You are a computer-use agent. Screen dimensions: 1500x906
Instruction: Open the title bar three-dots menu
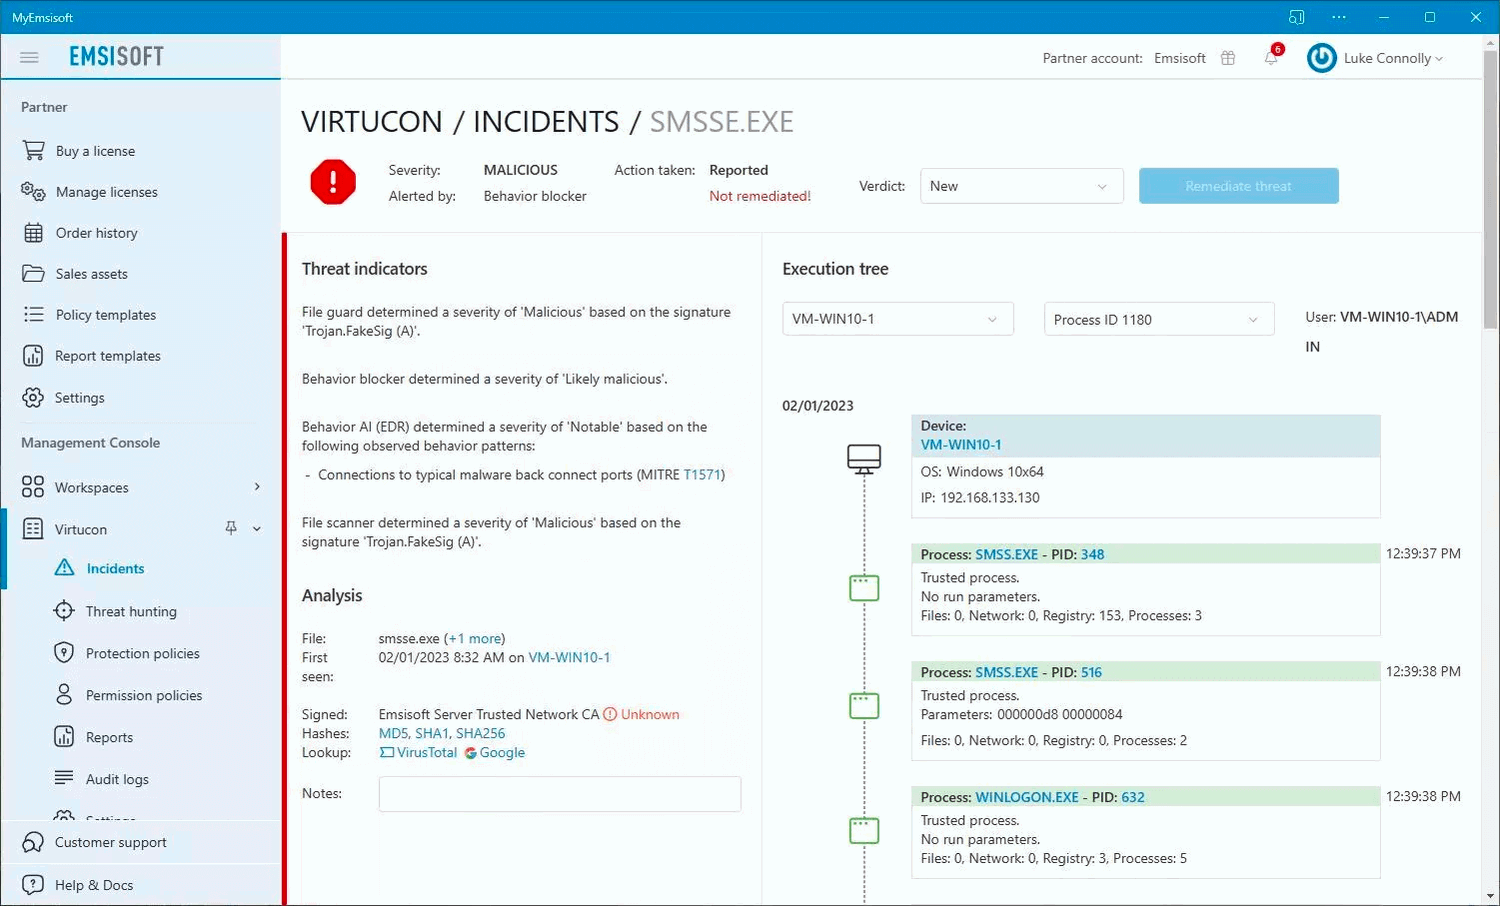coord(1339,17)
